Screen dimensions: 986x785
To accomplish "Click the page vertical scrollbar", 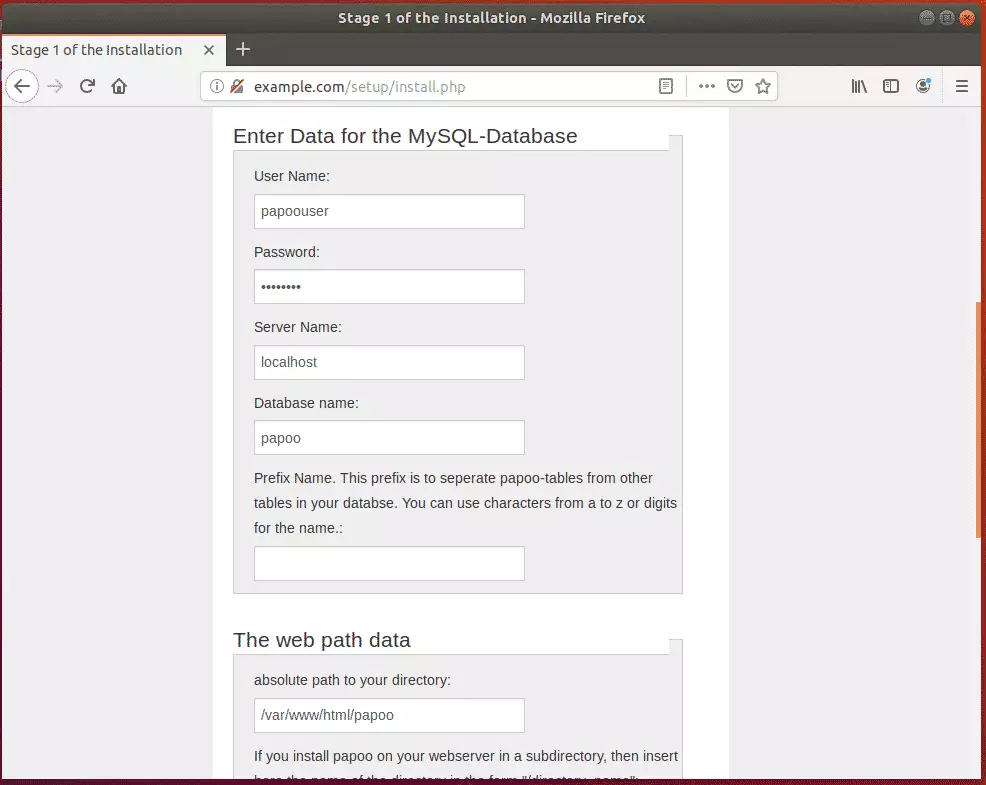I will click(x=978, y=420).
